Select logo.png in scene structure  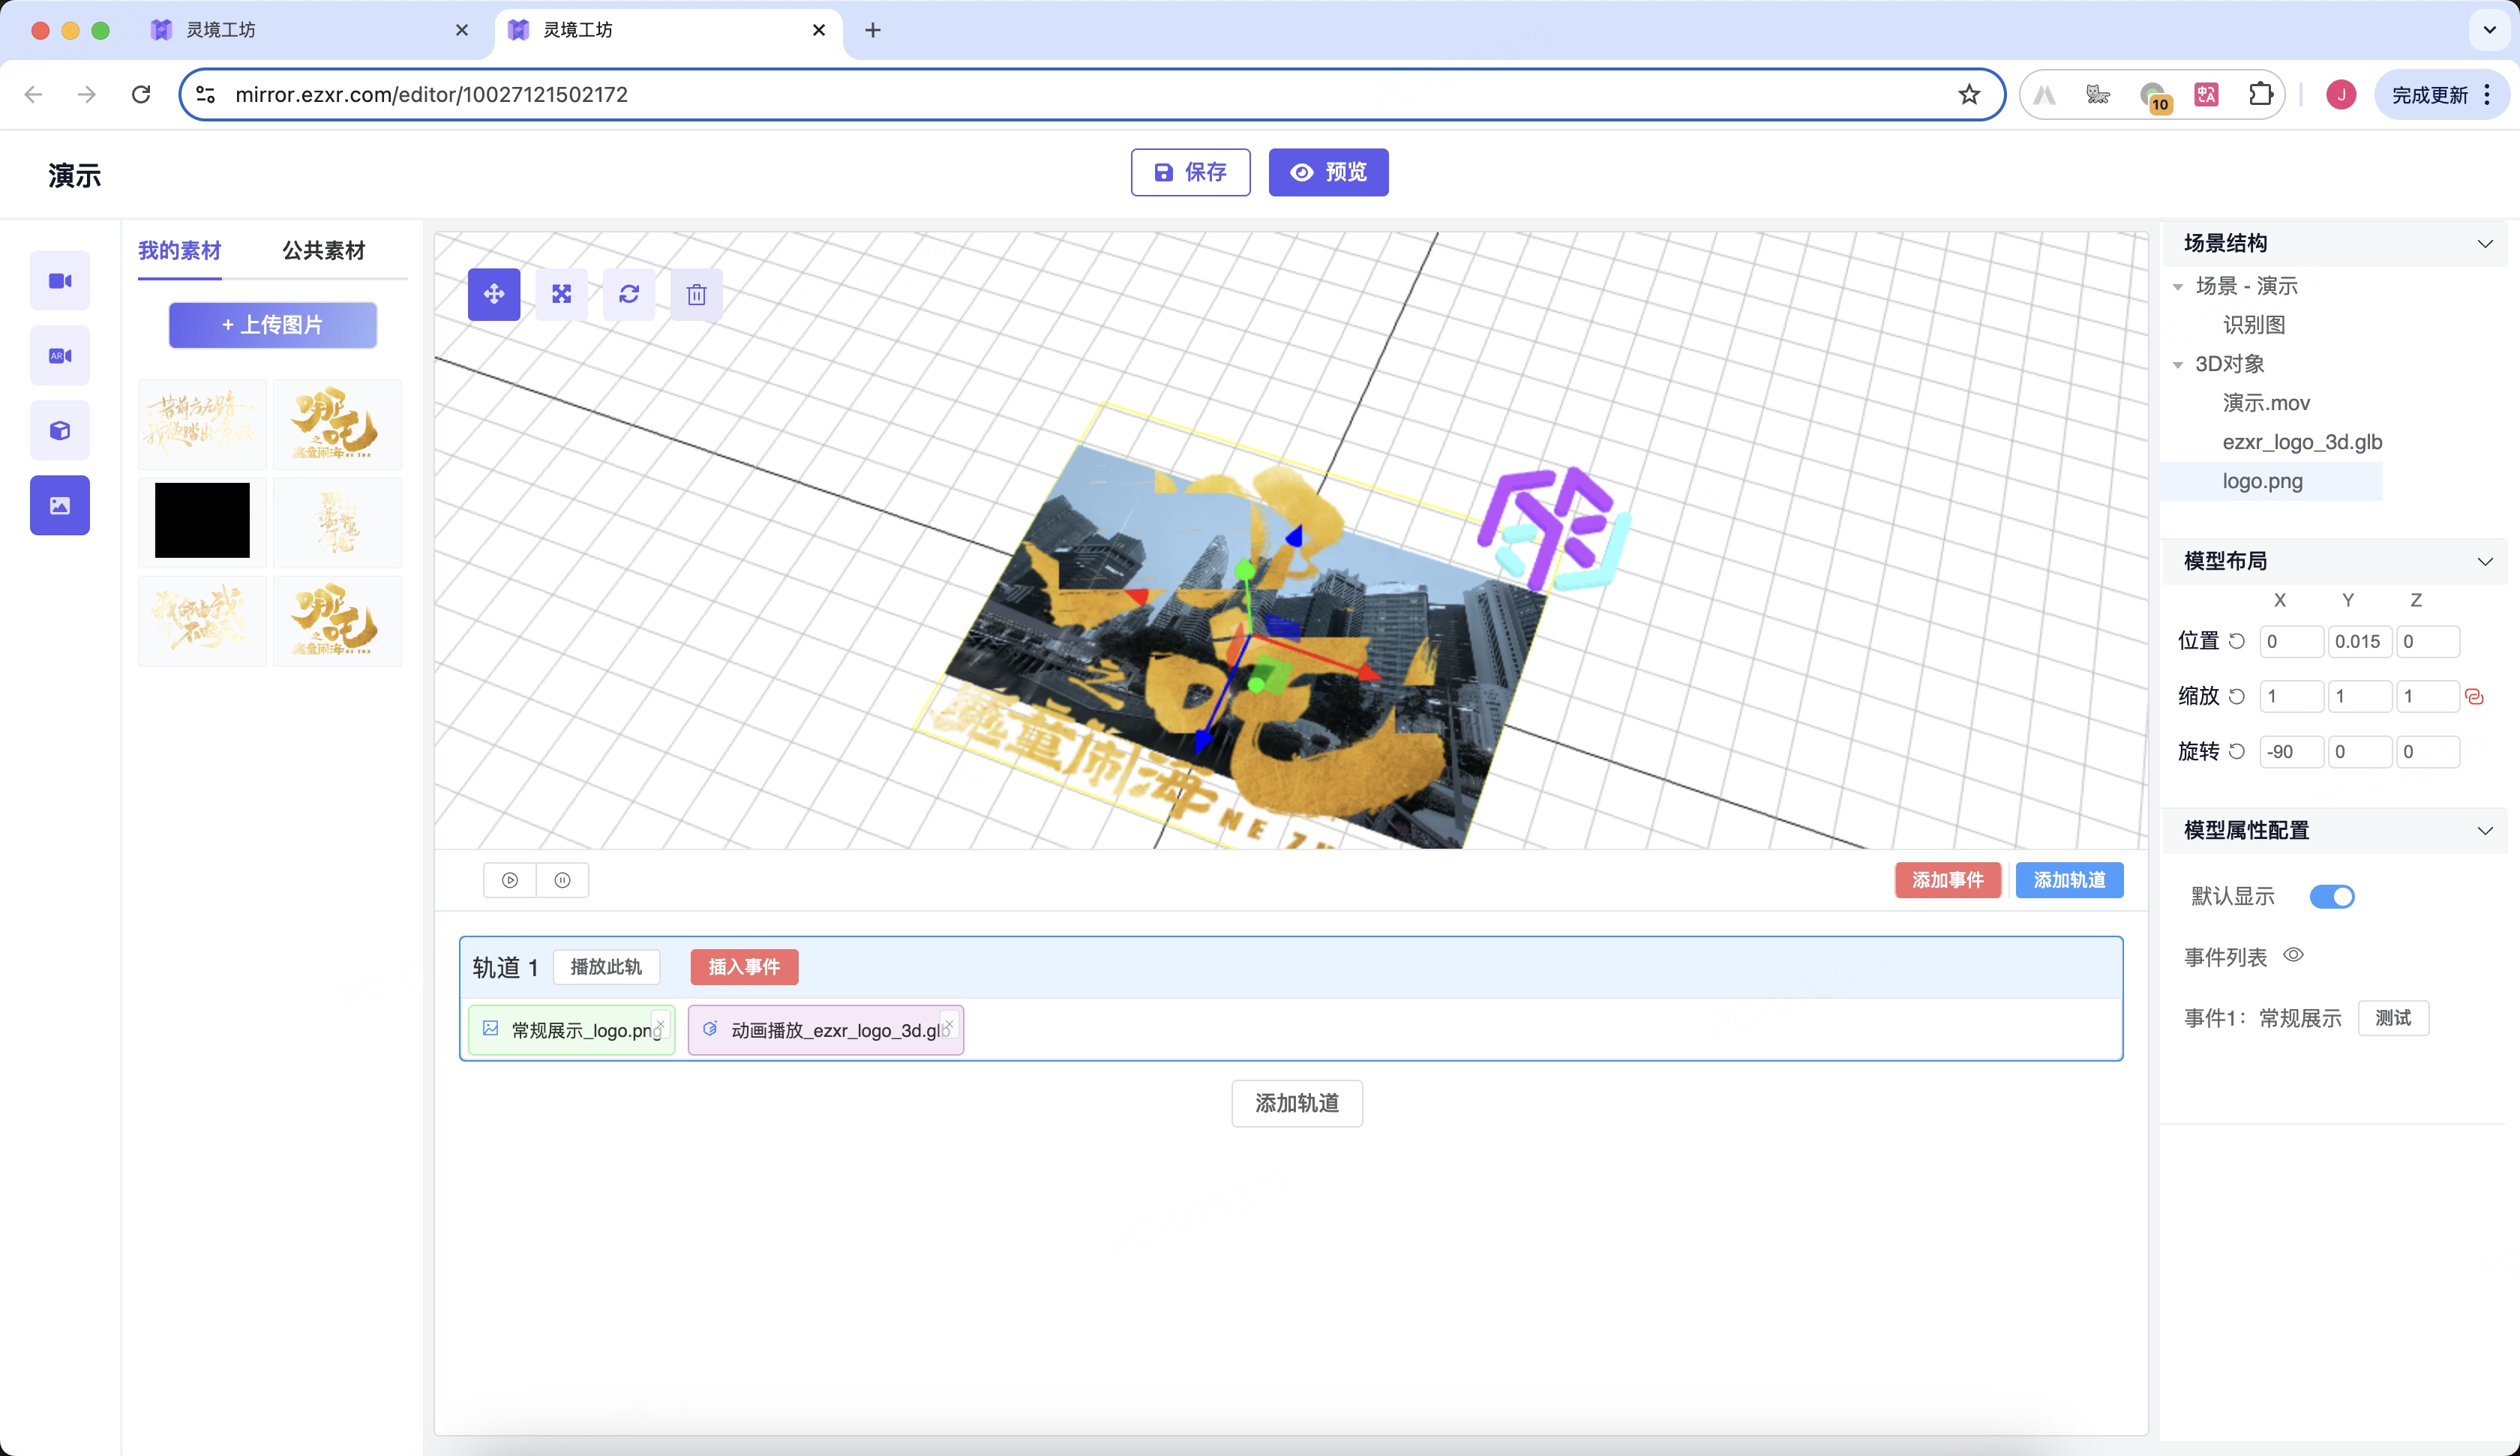pos(2262,481)
